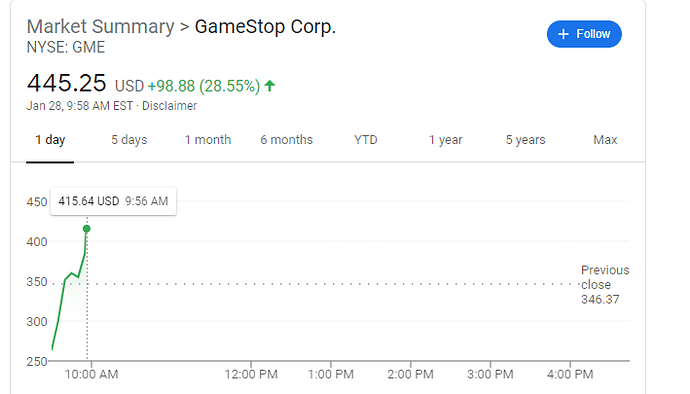Image resolution: width=690 pixels, height=394 pixels.
Task: Open the 1 month range tab
Action: click(208, 140)
